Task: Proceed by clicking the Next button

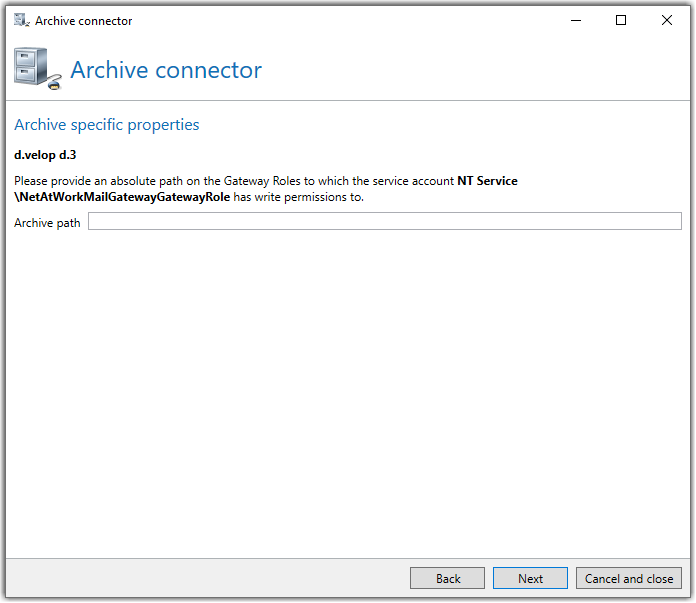Action: [x=530, y=578]
